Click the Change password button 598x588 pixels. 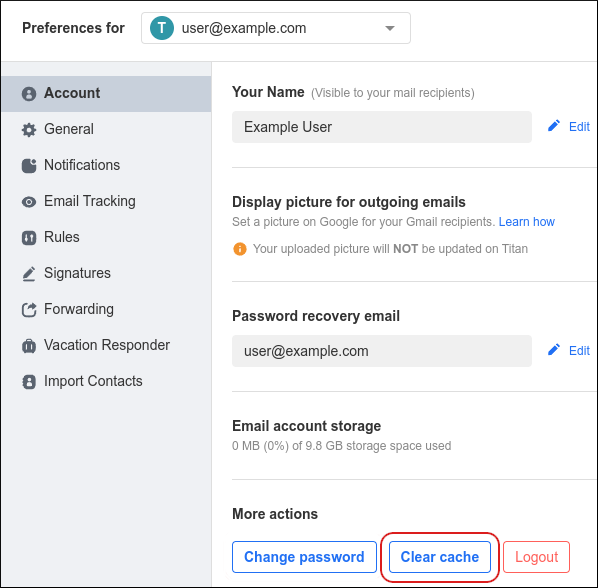(x=304, y=557)
